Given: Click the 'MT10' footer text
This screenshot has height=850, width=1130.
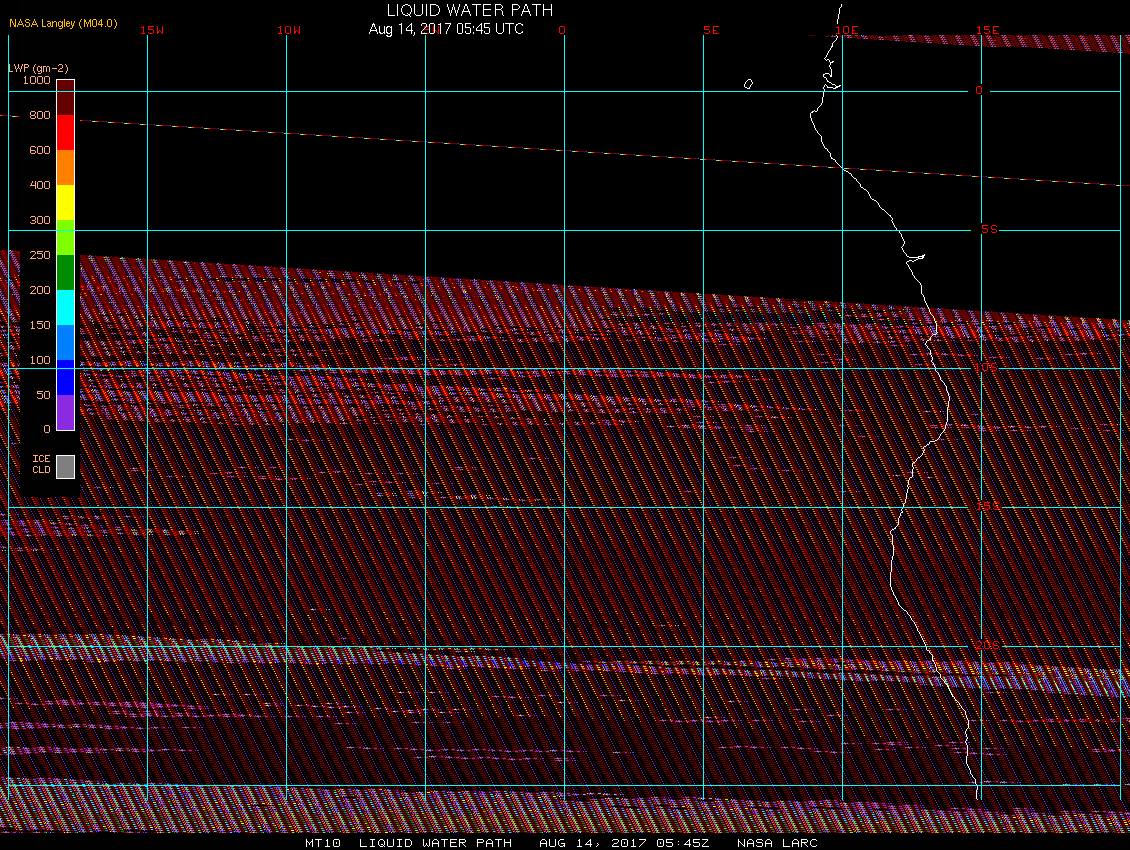Looking at the screenshot, I should coord(323,843).
